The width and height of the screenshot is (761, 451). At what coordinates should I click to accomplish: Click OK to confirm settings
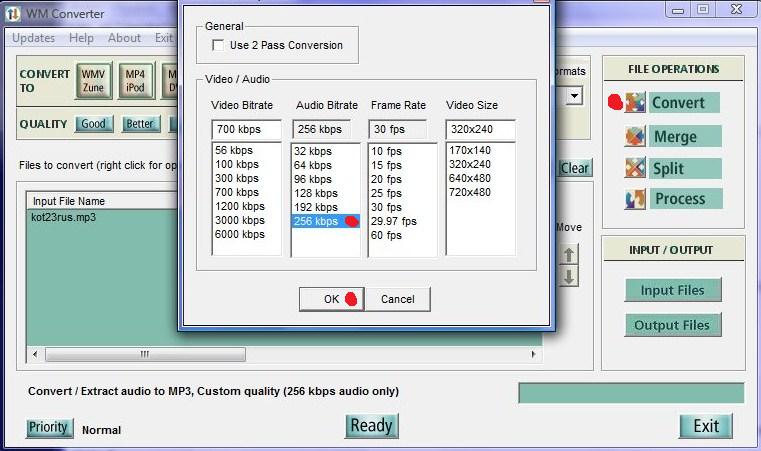[331, 299]
